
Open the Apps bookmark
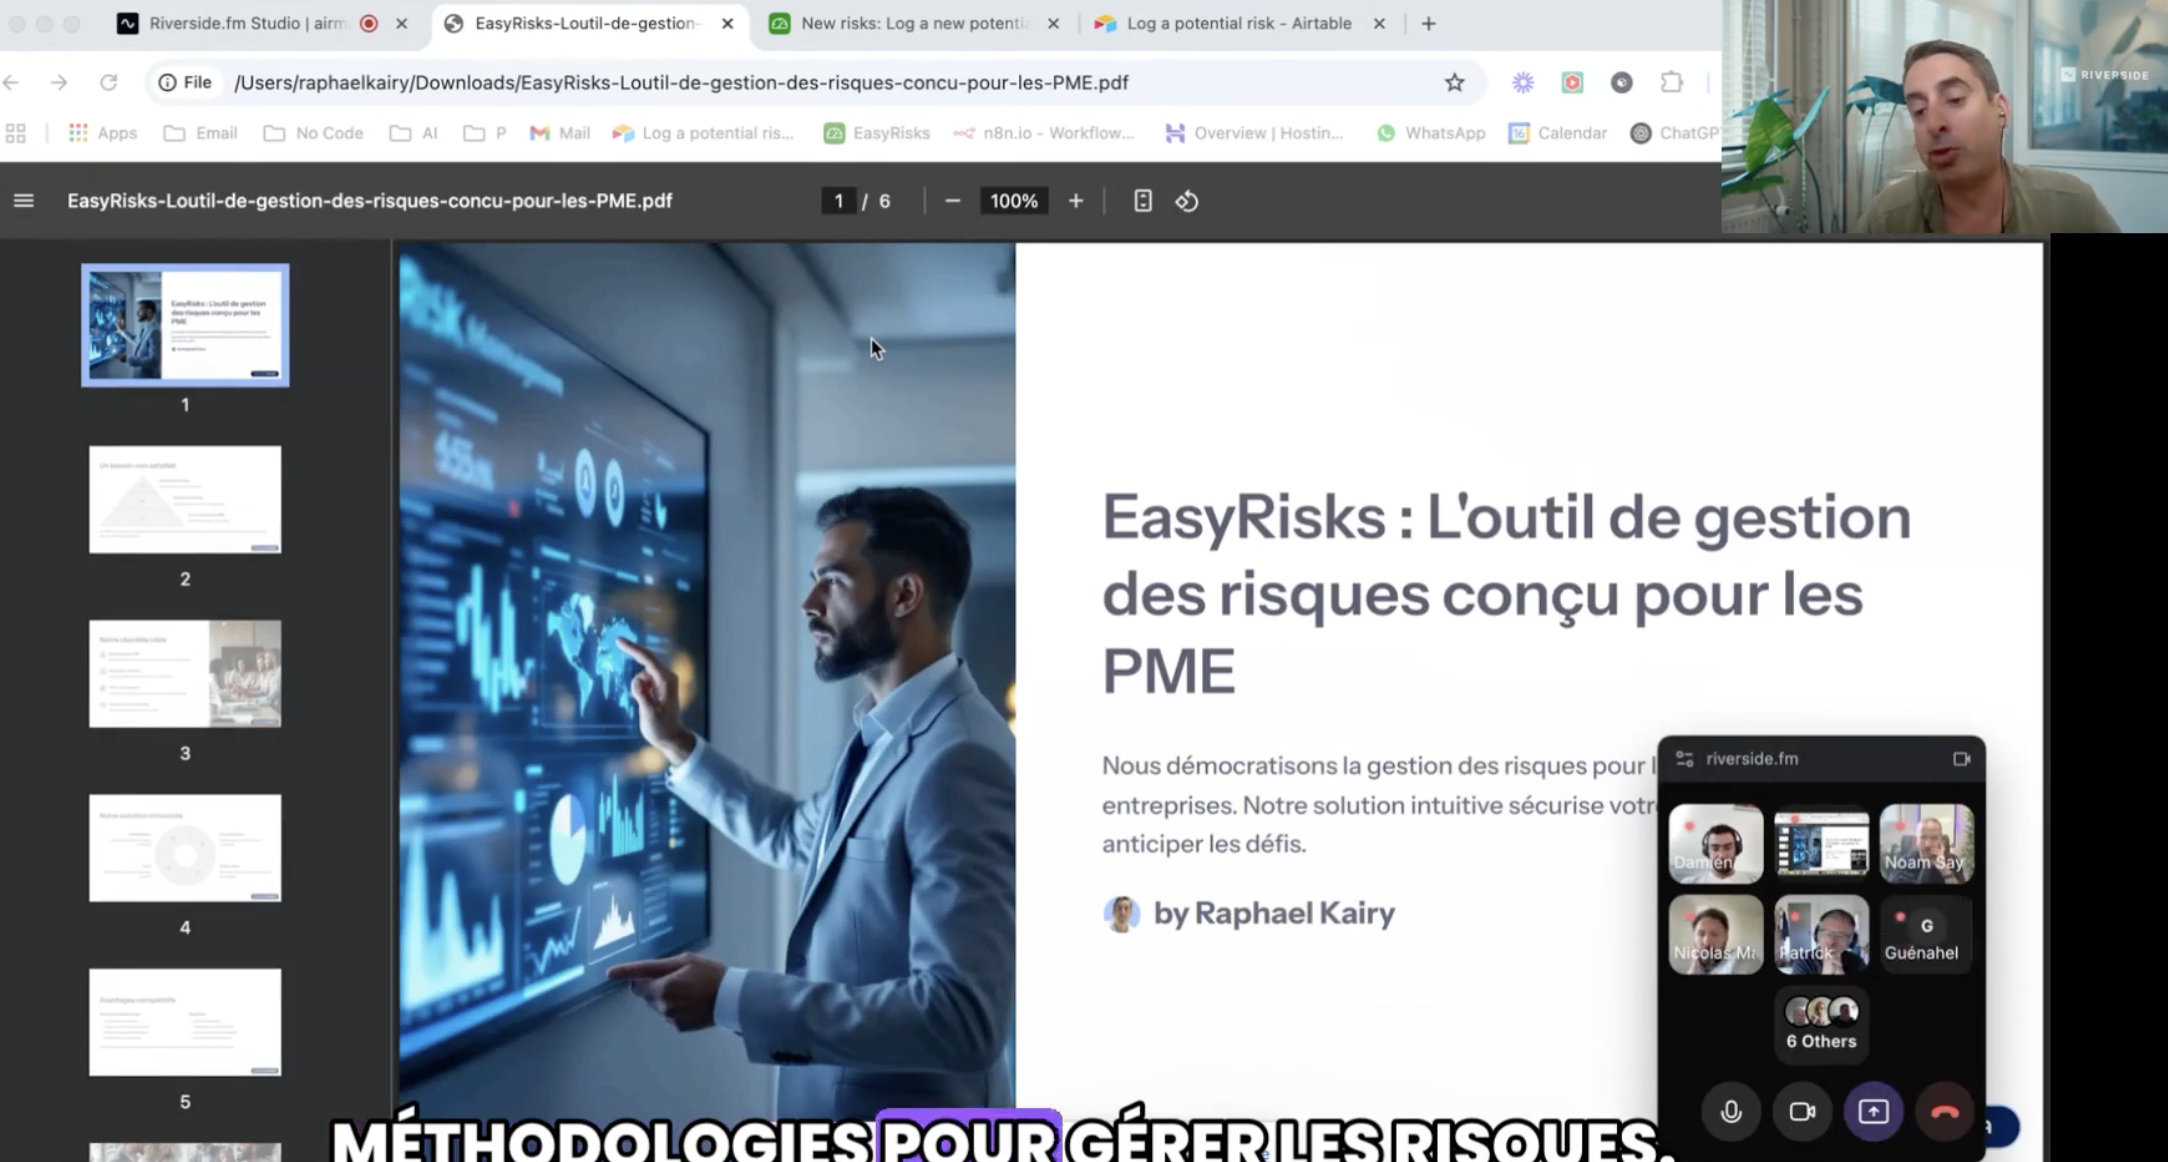click(x=103, y=133)
